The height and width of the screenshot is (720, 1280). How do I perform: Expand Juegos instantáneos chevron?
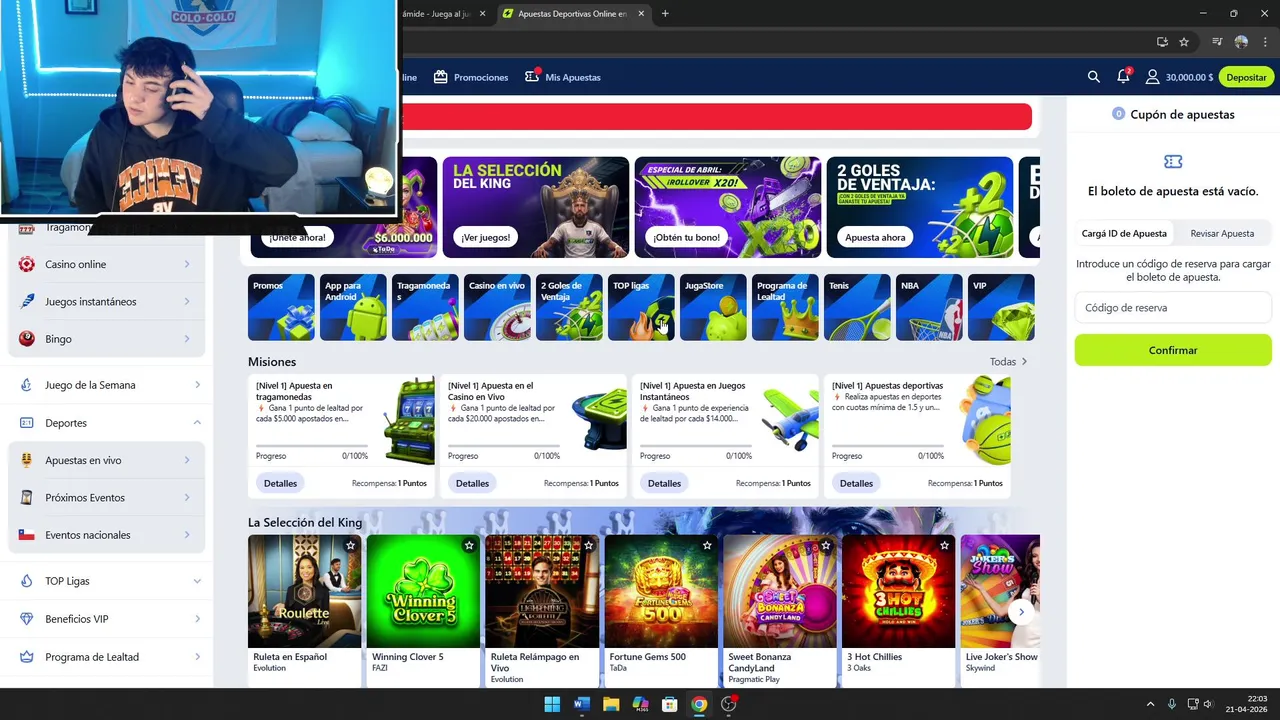click(x=187, y=301)
